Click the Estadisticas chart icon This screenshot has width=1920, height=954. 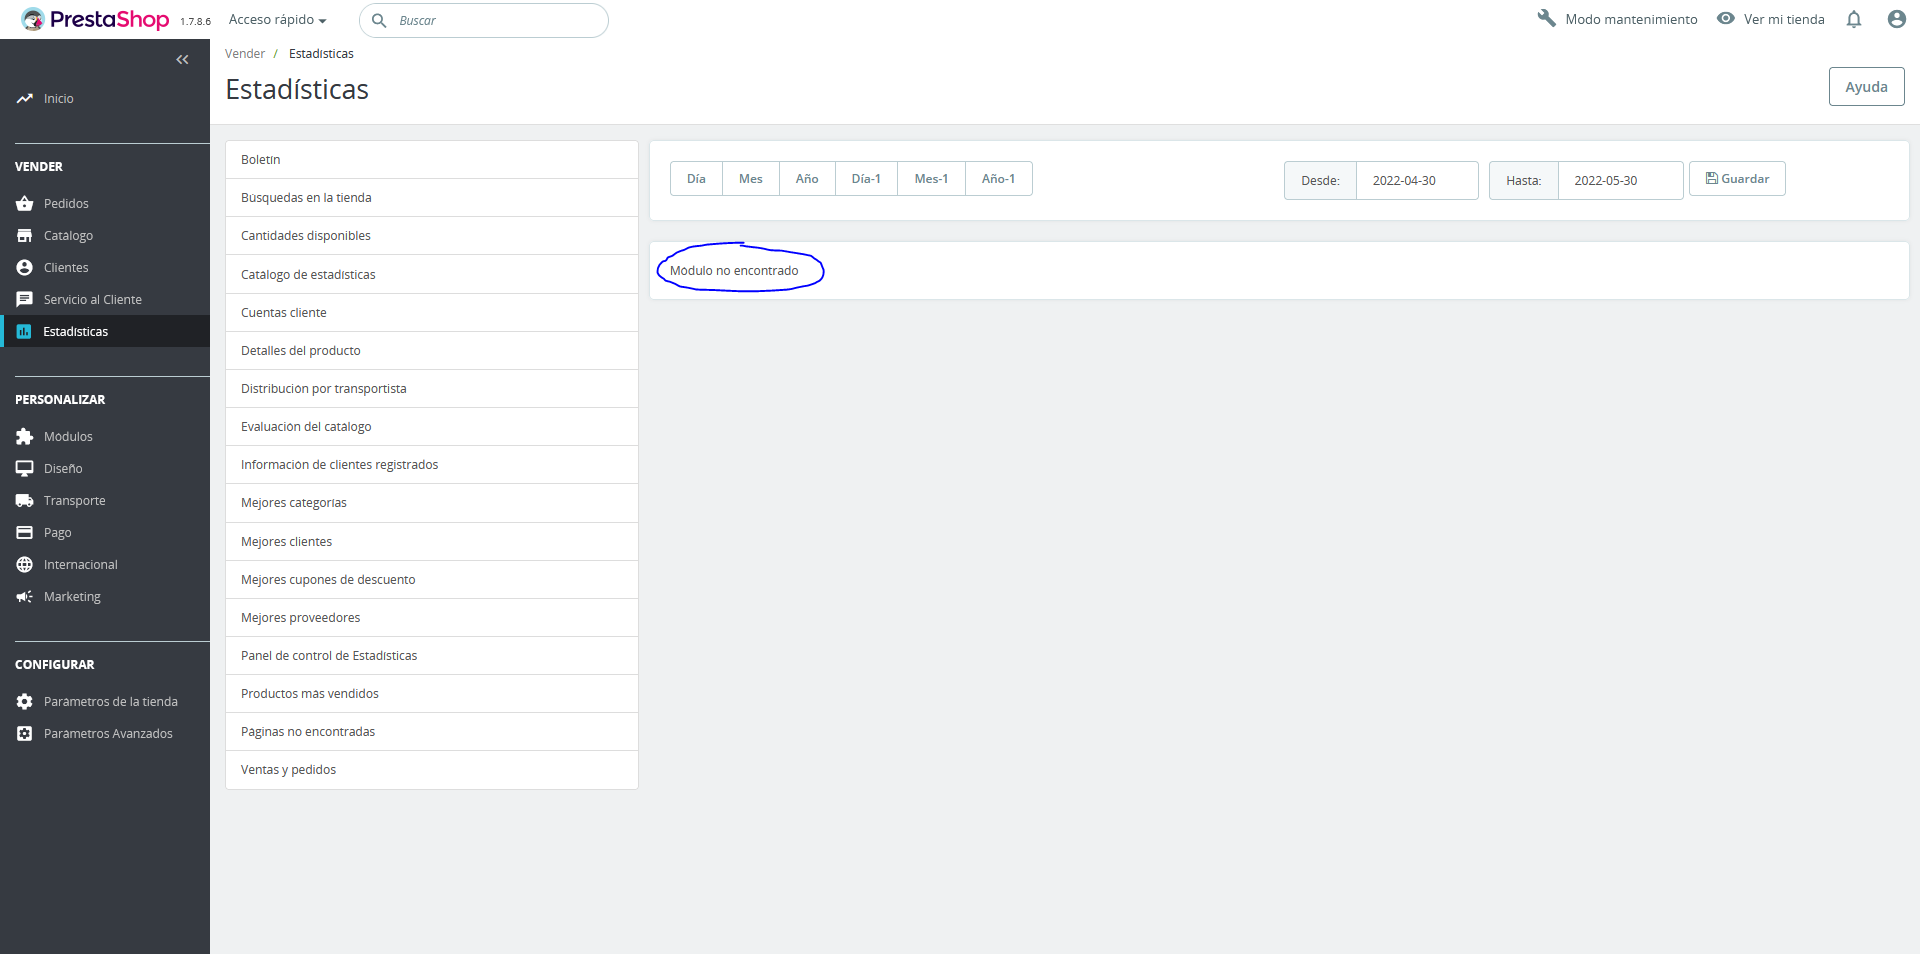click(24, 332)
